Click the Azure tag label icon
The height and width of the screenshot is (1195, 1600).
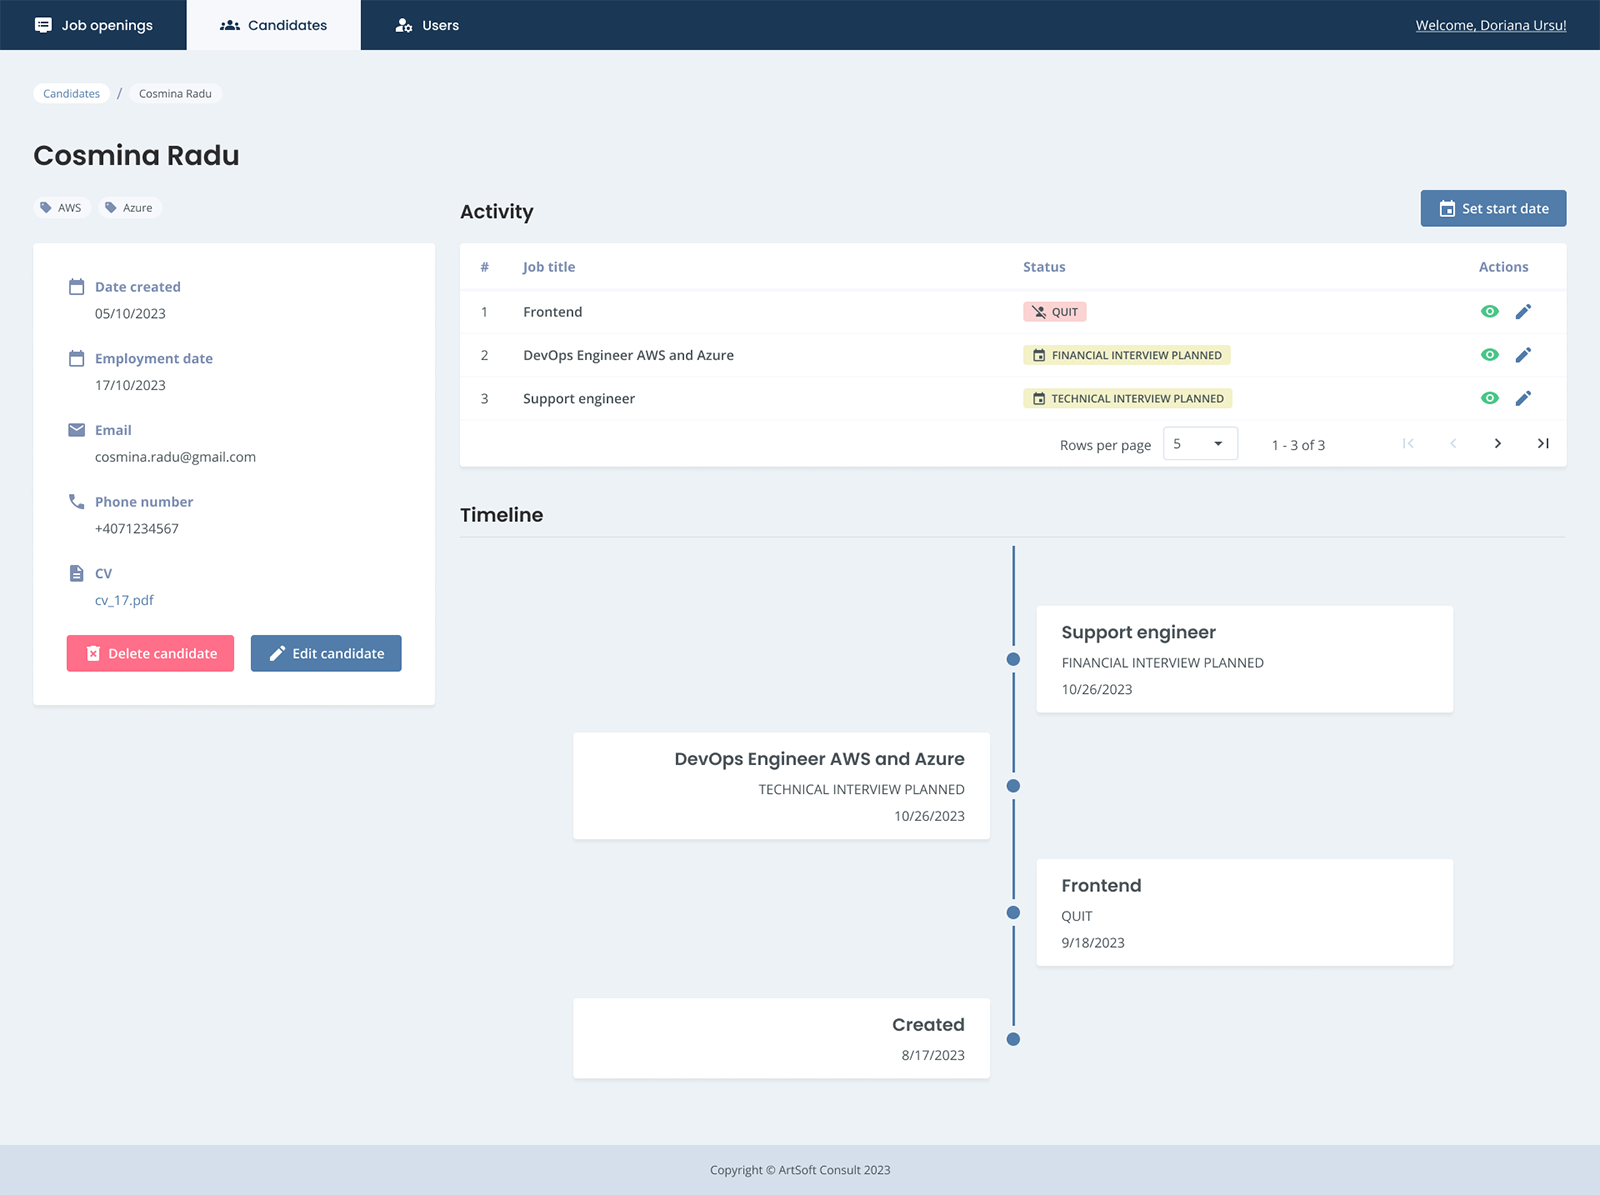[111, 208]
